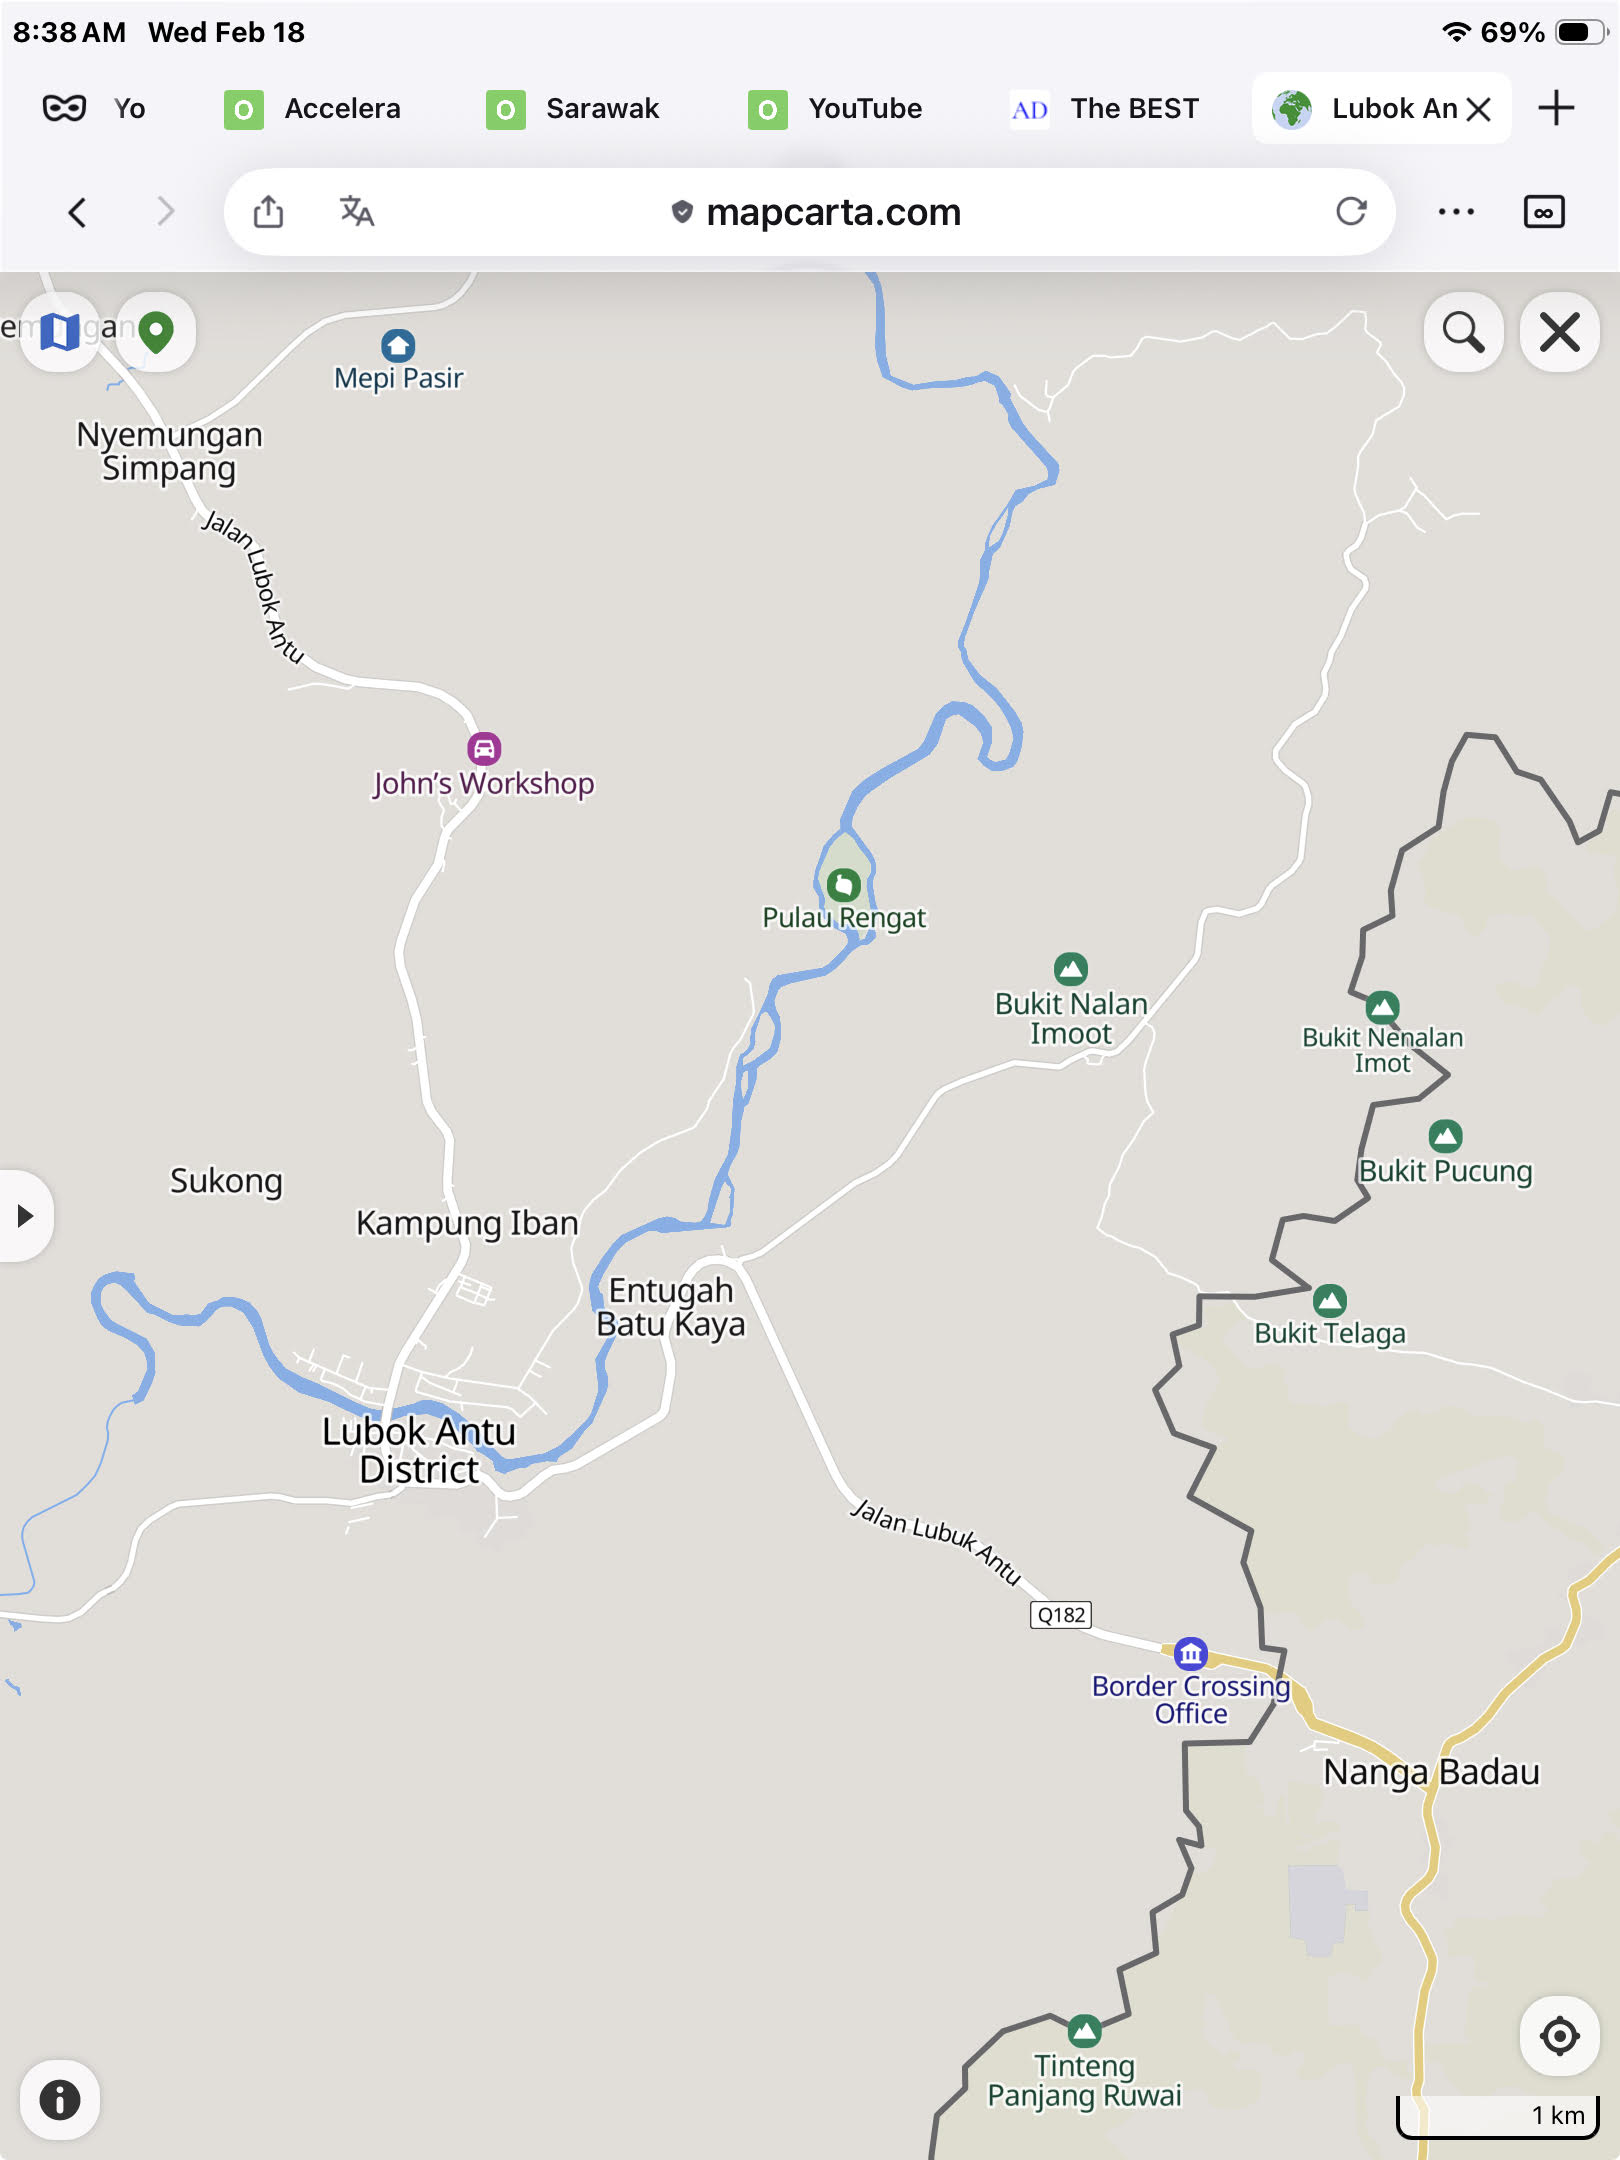Reload the mapcarta.com page
1620x2160 pixels.
(1351, 212)
